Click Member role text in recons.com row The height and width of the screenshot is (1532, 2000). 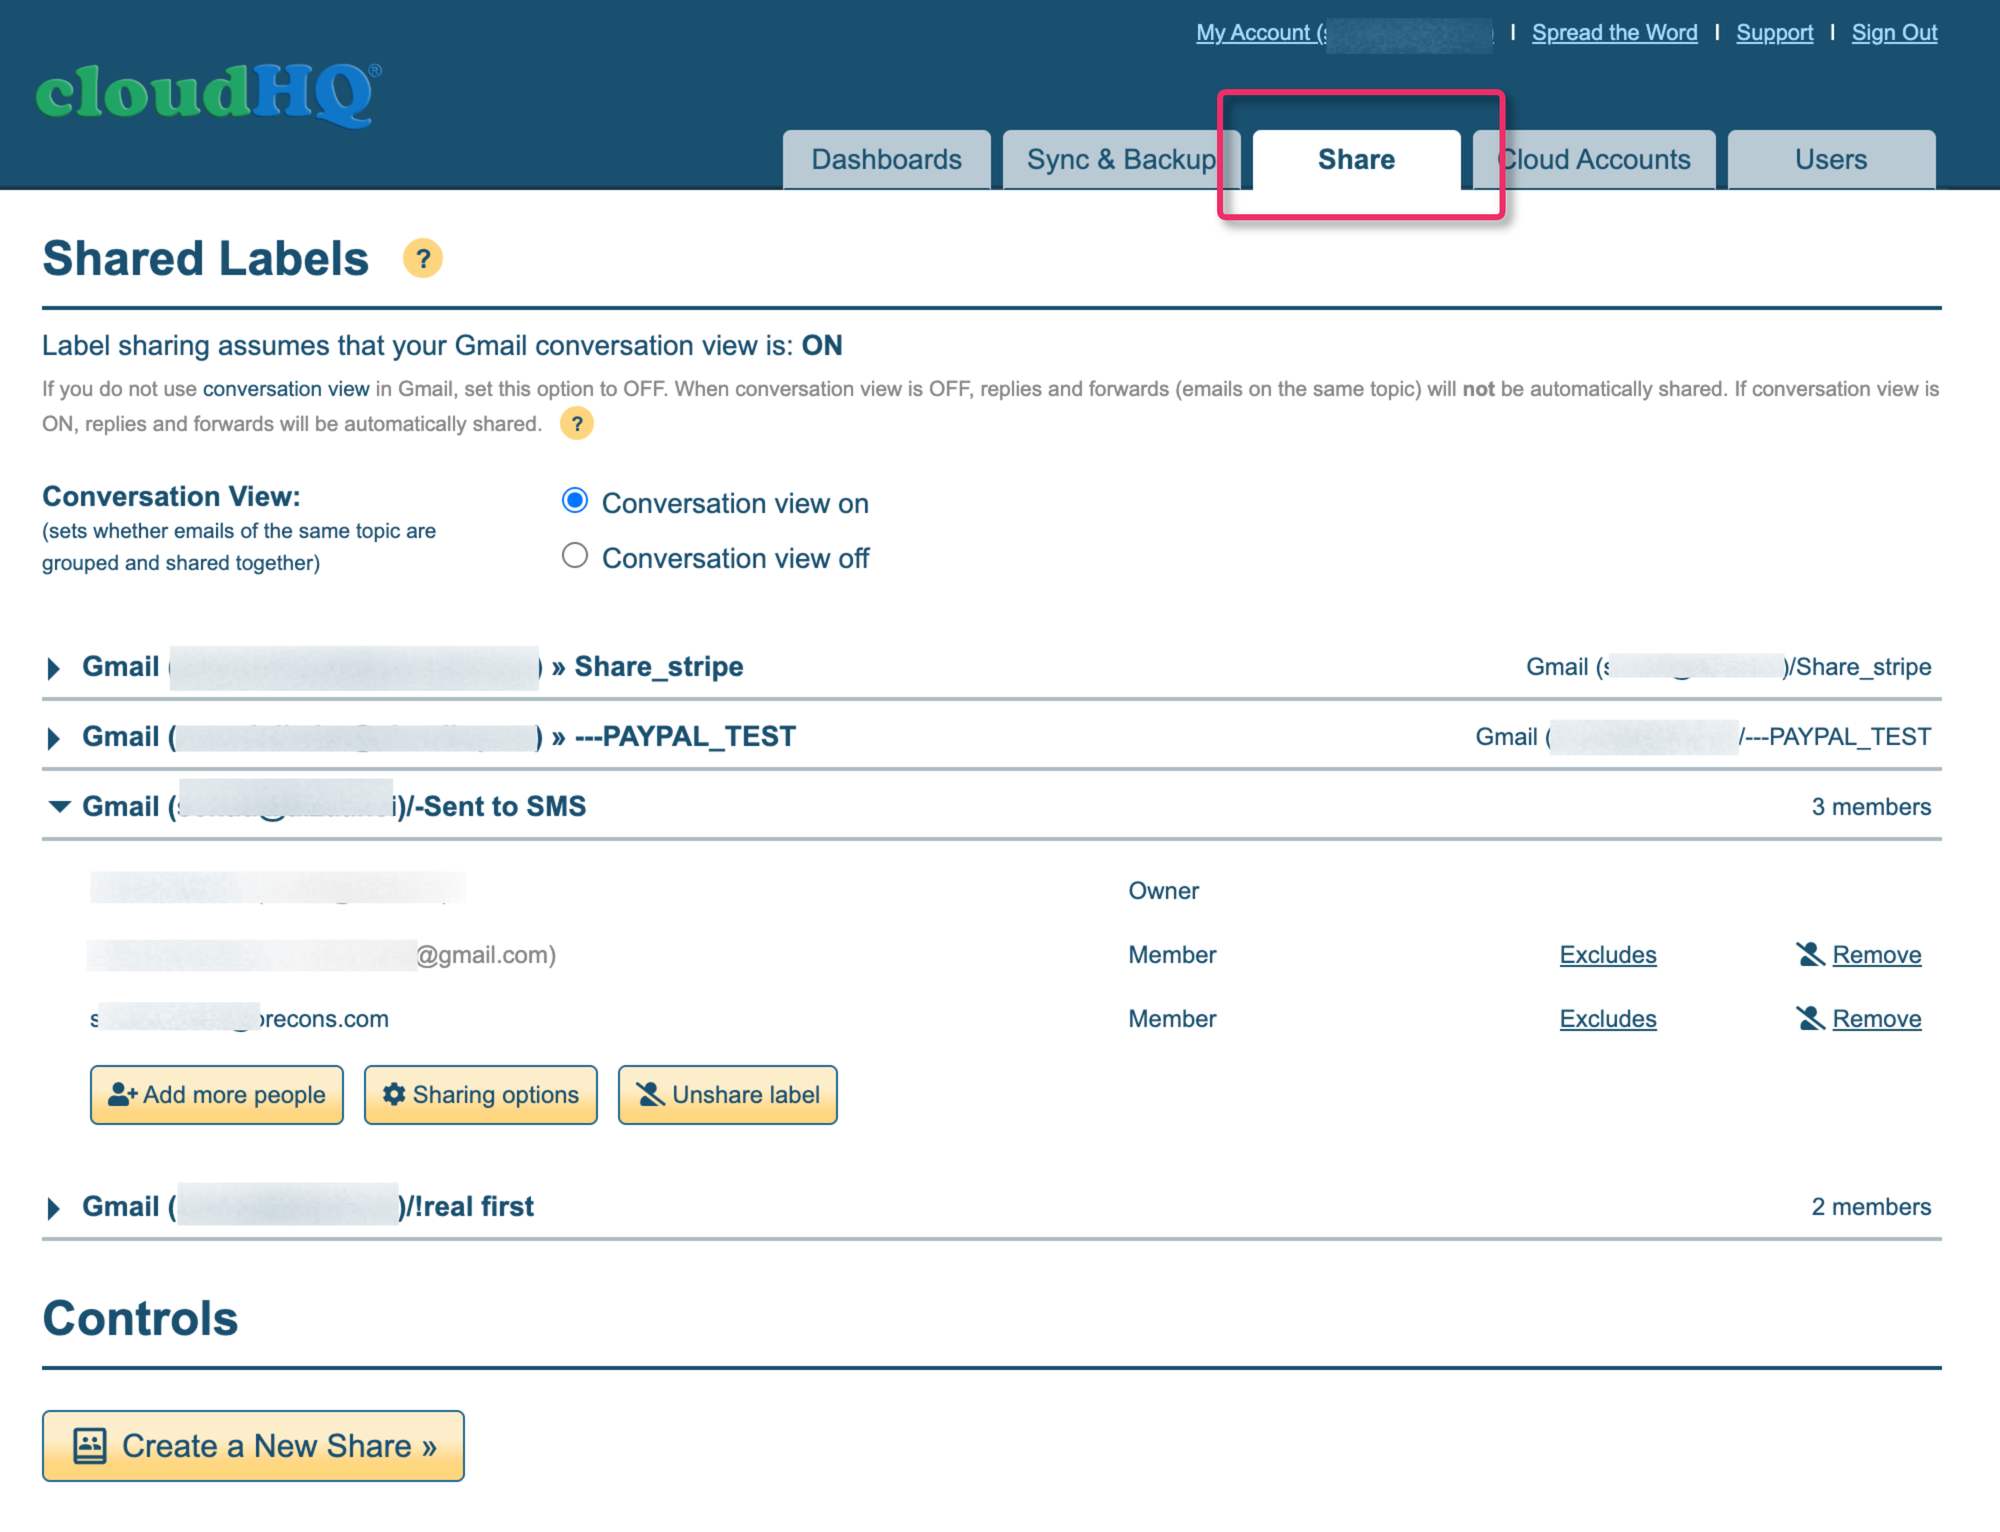[1172, 1019]
